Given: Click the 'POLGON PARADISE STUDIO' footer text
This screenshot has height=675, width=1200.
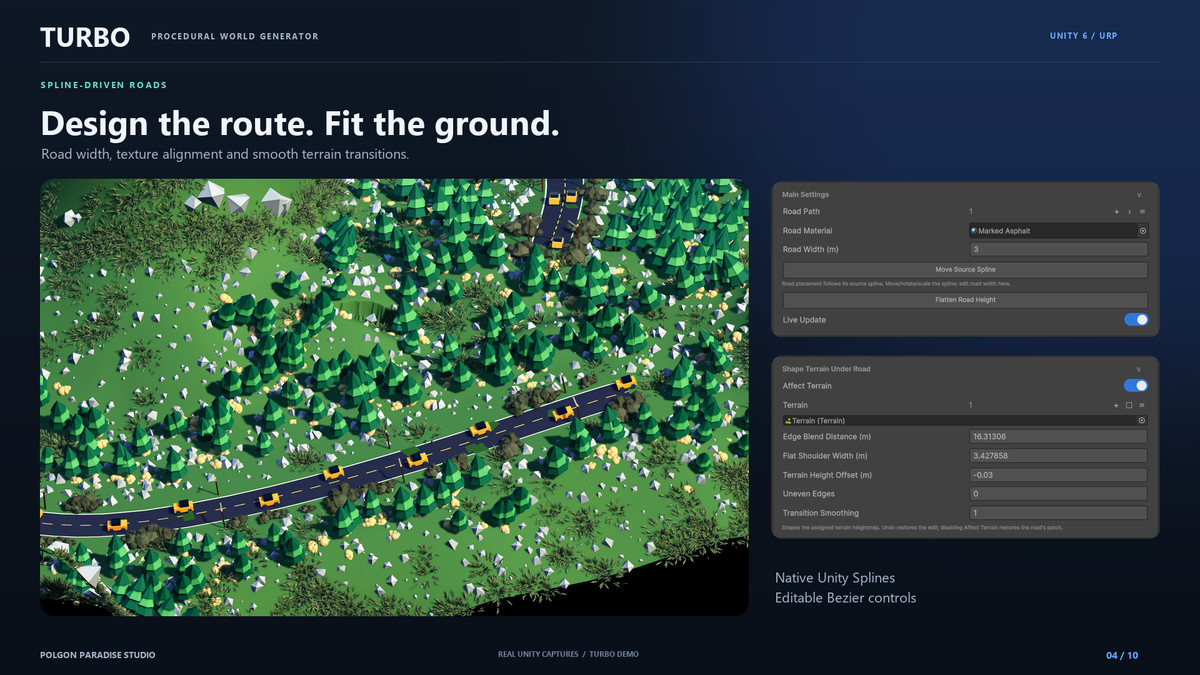Looking at the screenshot, I should tap(98, 655).
